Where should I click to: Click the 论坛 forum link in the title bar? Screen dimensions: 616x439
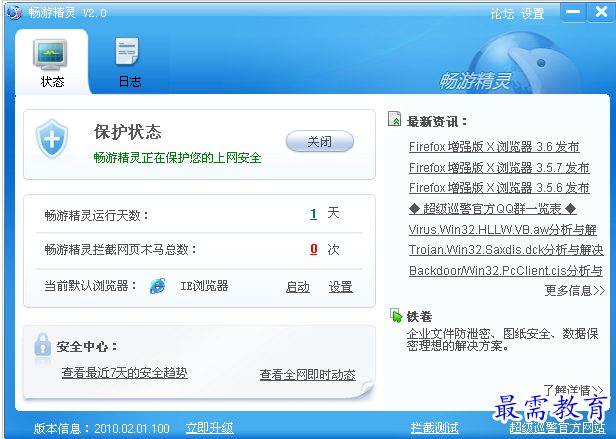pyautogui.click(x=502, y=14)
